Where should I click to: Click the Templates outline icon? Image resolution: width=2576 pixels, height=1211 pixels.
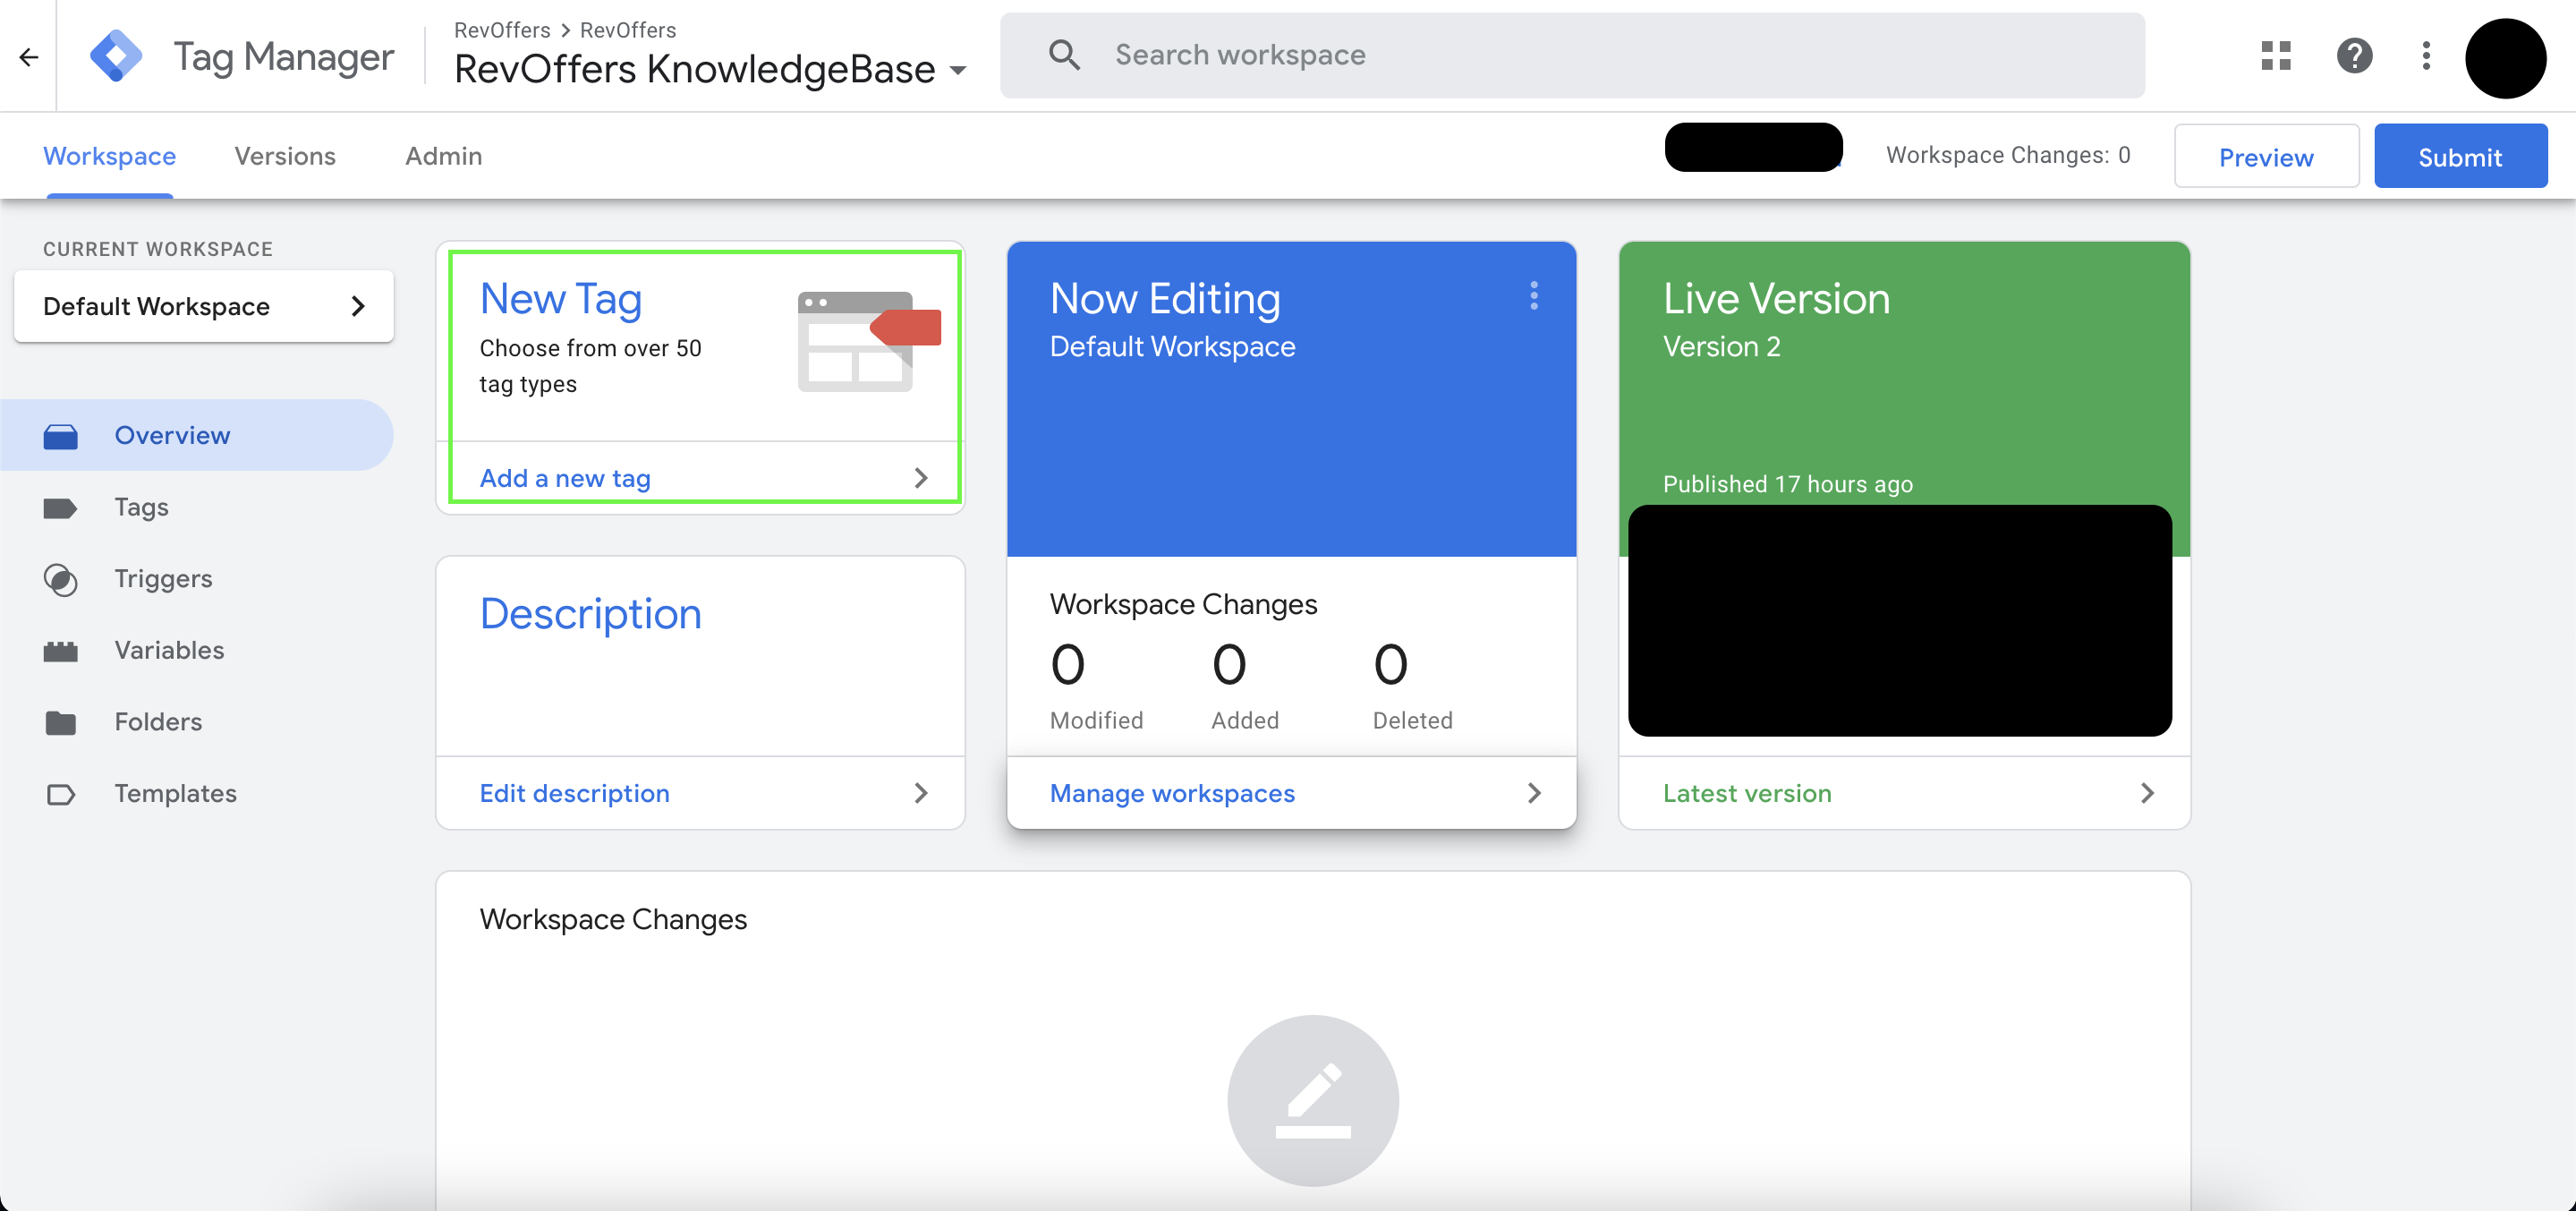[x=60, y=795]
